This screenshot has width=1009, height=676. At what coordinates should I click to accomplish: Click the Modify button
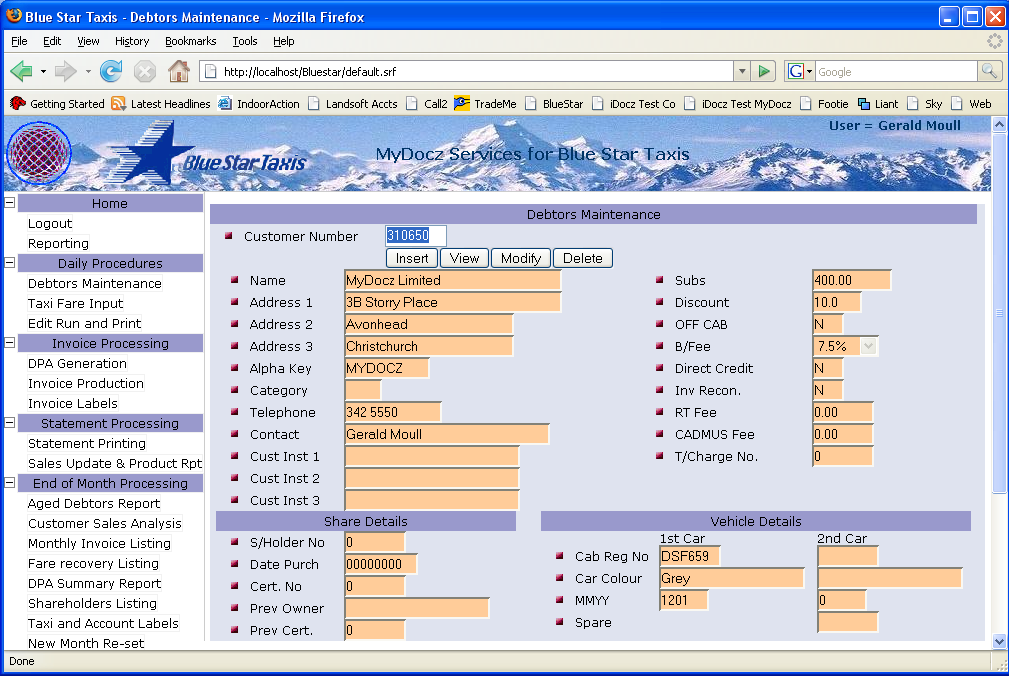point(521,258)
